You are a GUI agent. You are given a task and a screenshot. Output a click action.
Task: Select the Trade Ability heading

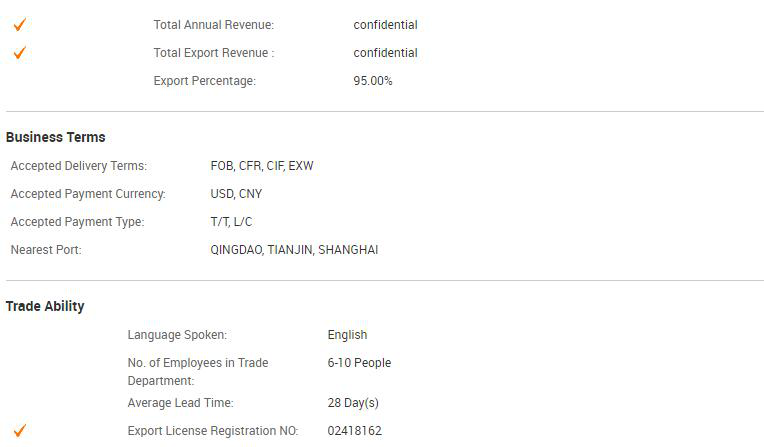click(45, 306)
